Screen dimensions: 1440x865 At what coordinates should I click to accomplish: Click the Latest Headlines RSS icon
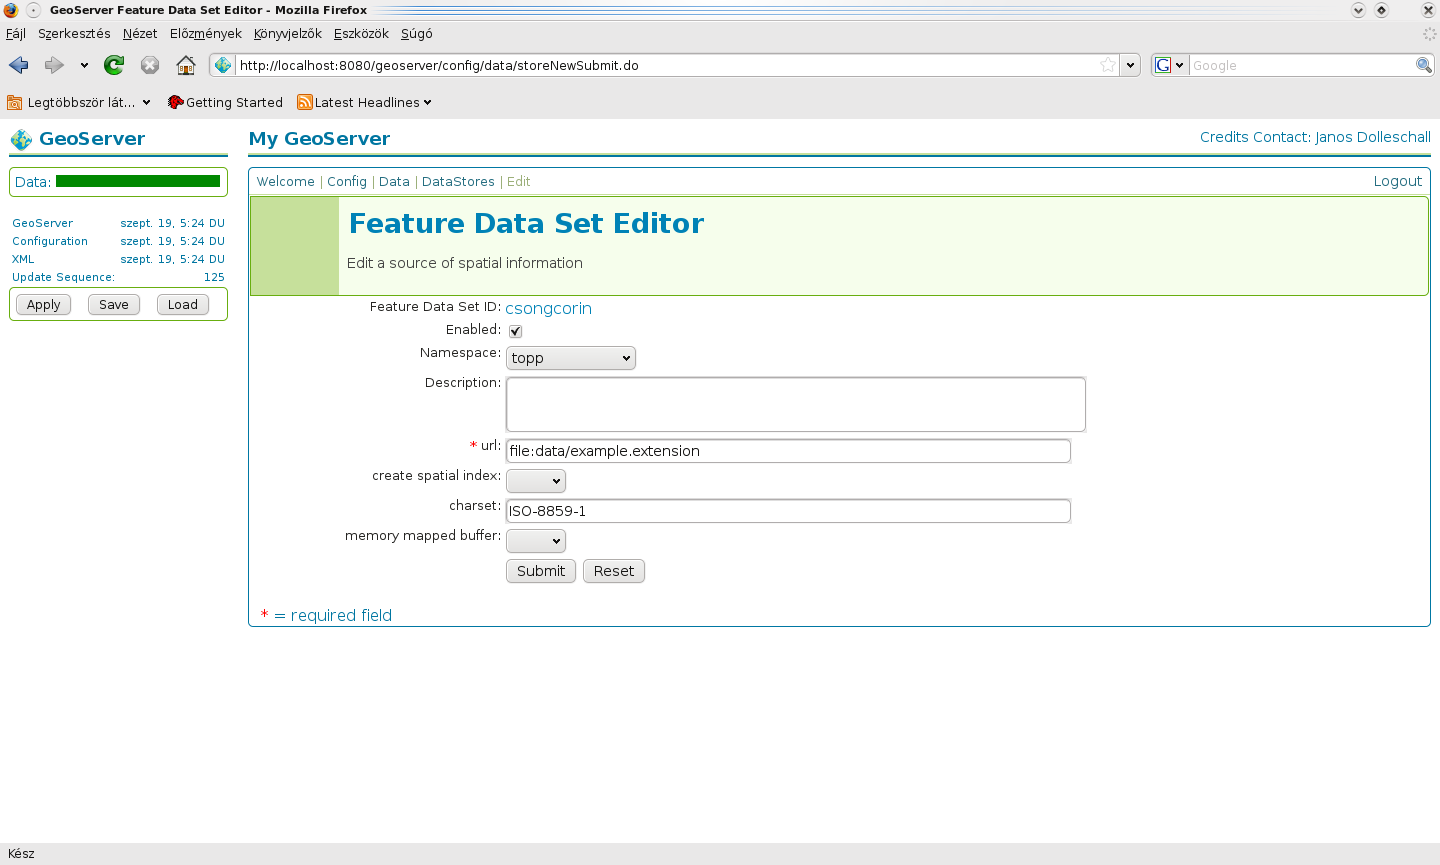point(305,102)
